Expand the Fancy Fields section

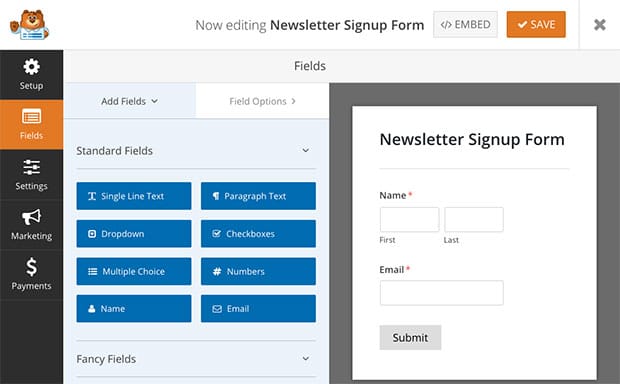click(305, 359)
